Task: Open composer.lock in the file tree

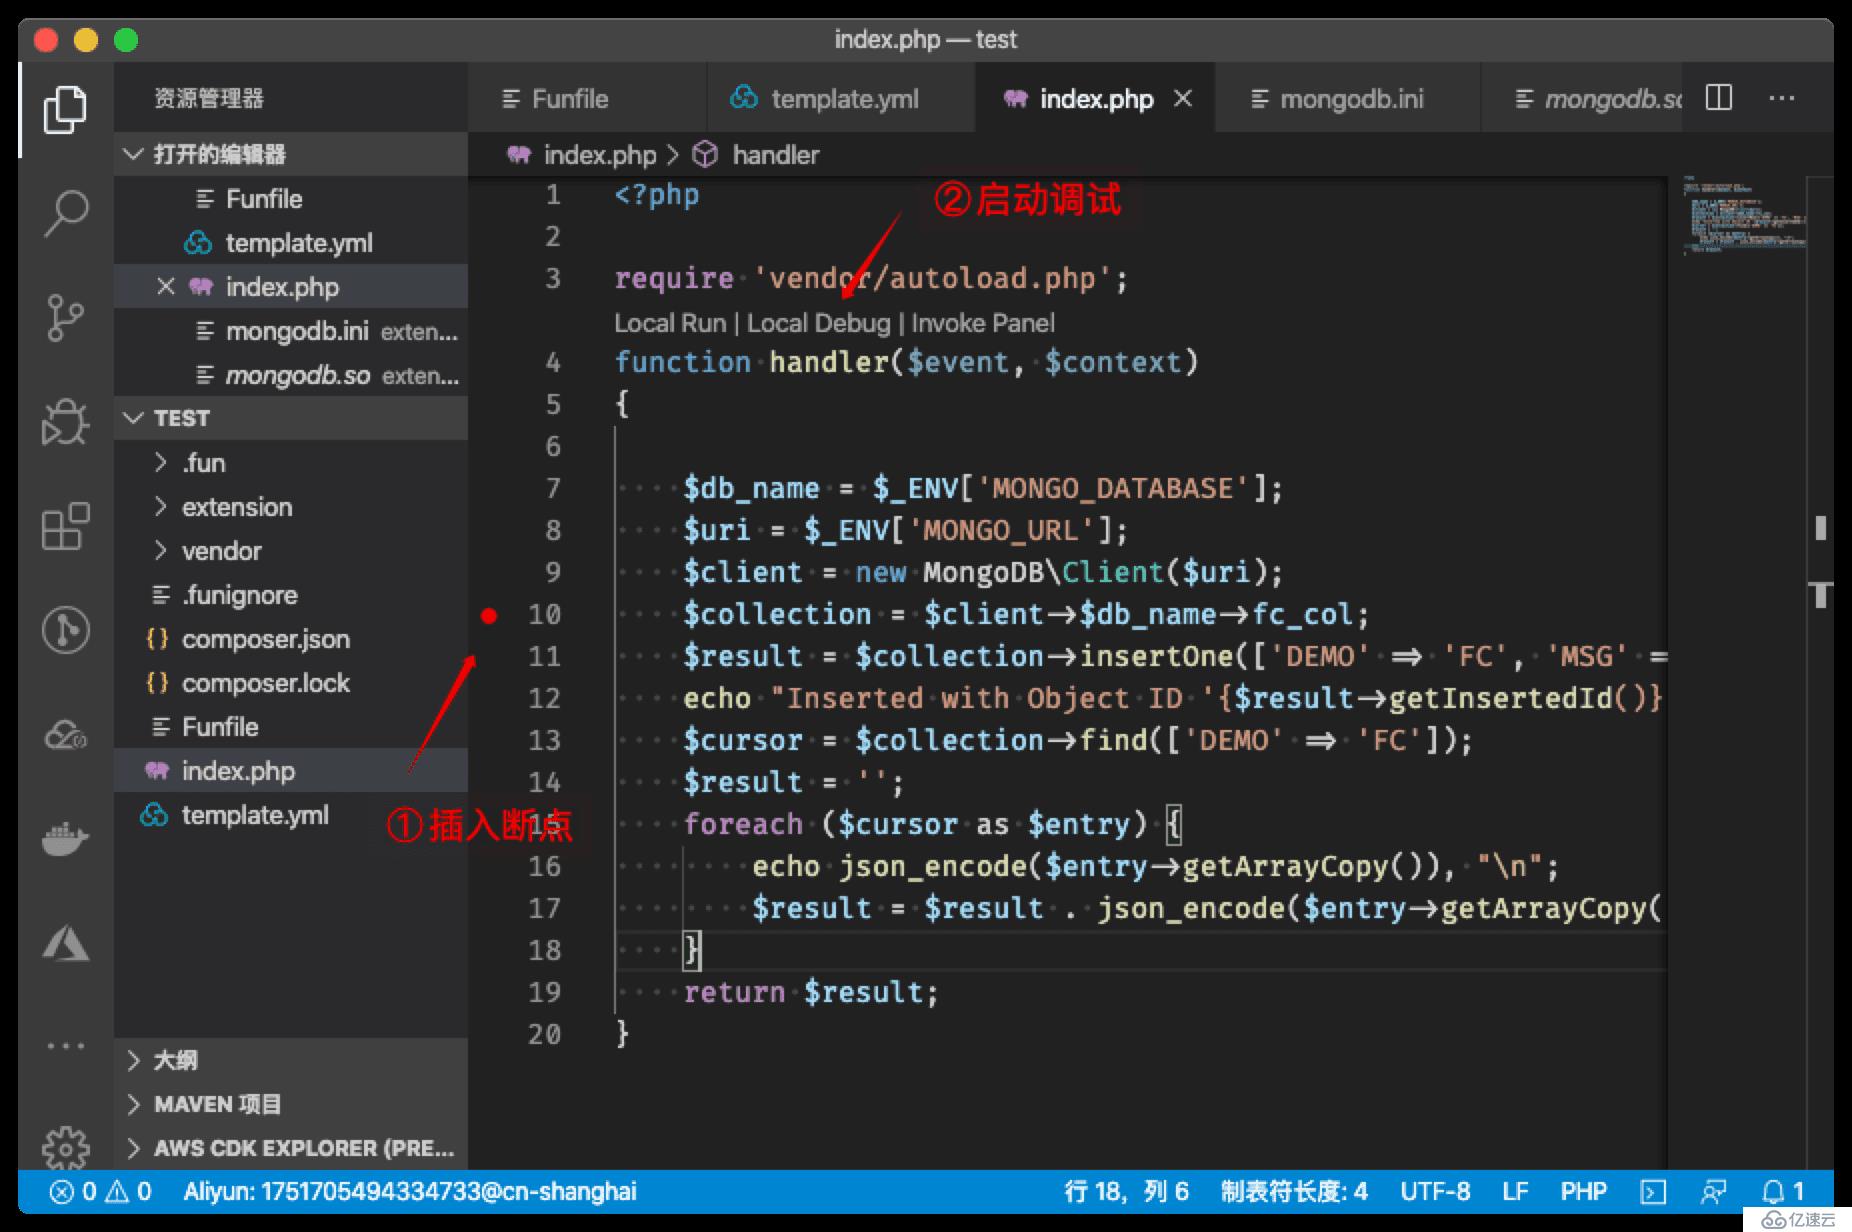Action: tap(290, 683)
